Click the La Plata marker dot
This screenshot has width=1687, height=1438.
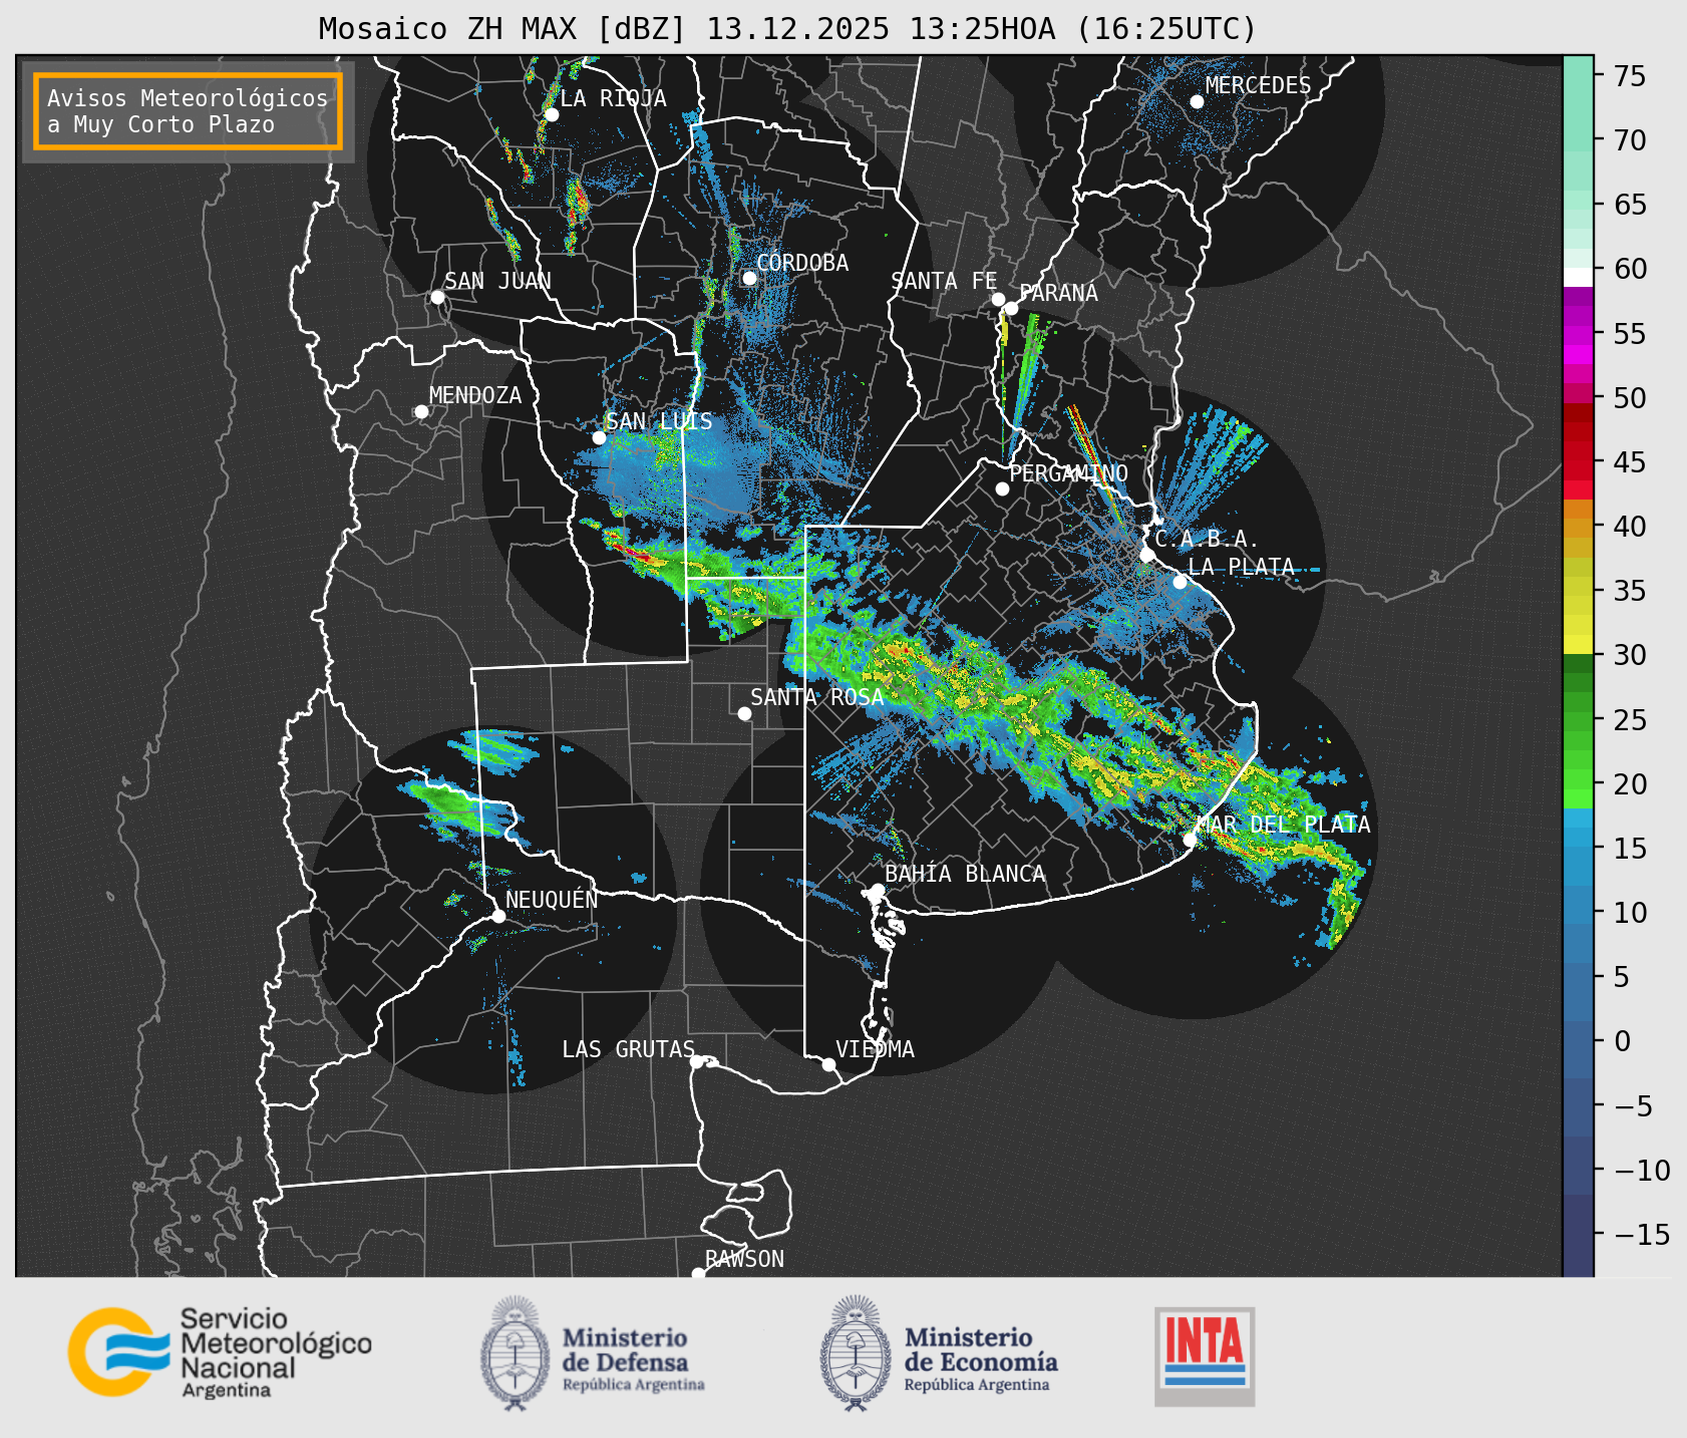tap(1179, 582)
